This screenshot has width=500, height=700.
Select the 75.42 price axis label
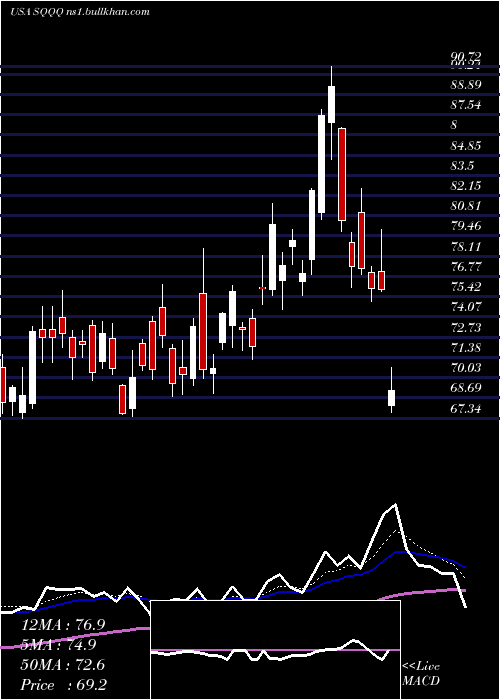click(x=466, y=286)
